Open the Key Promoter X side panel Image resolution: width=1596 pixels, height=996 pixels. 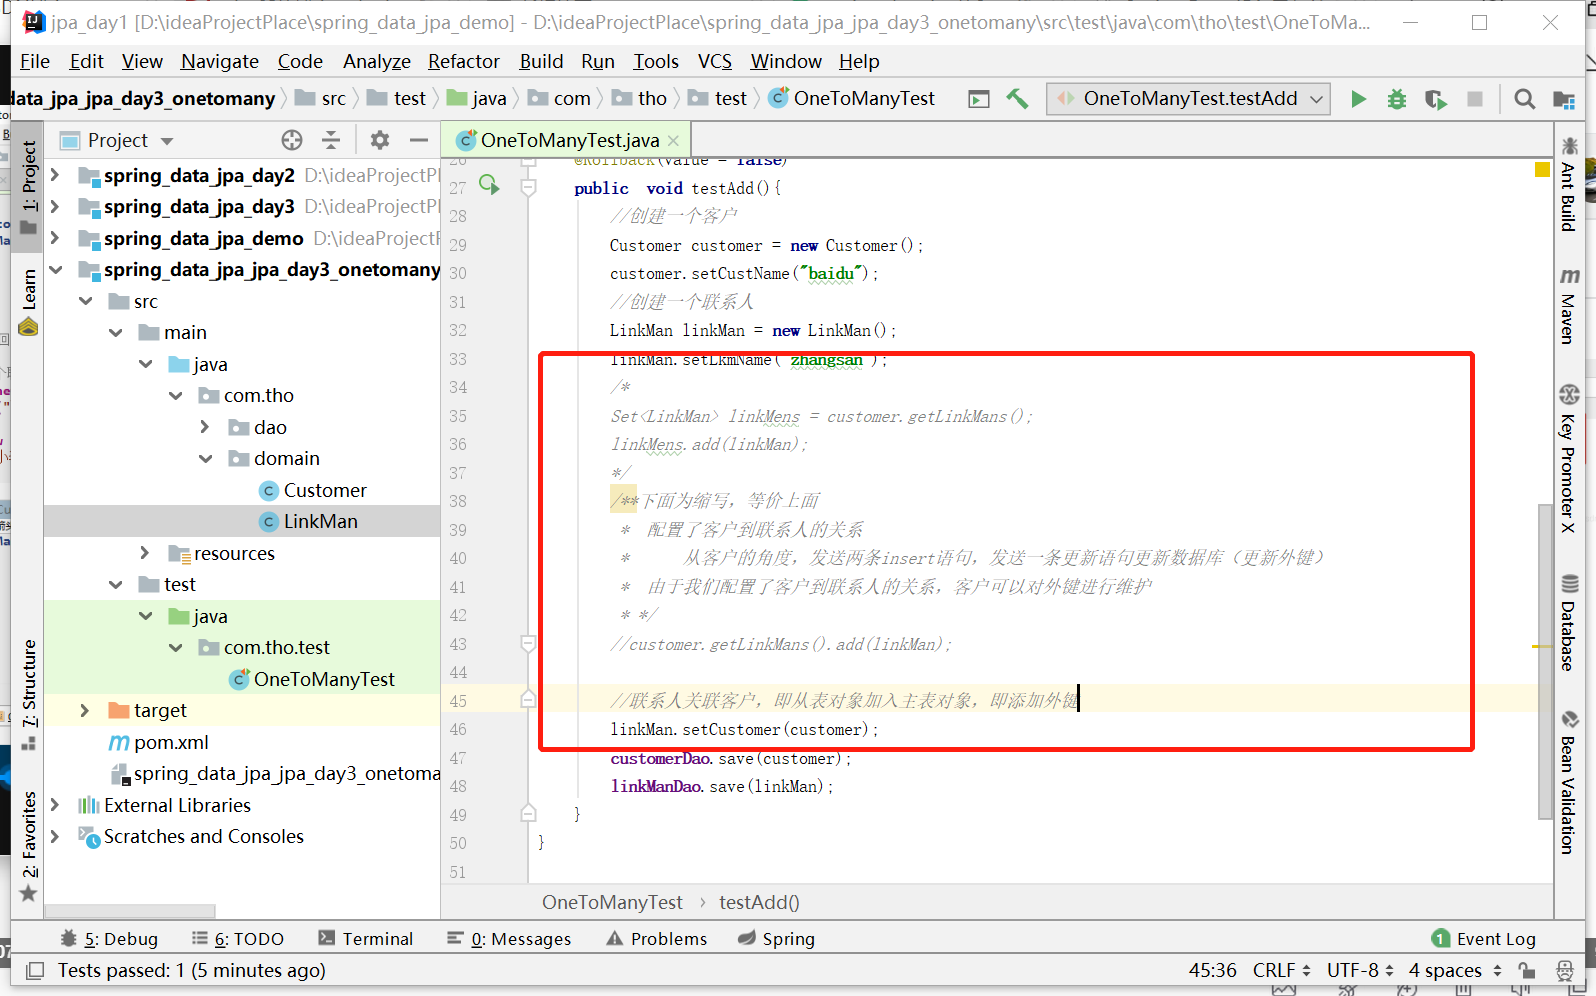pos(1569,459)
